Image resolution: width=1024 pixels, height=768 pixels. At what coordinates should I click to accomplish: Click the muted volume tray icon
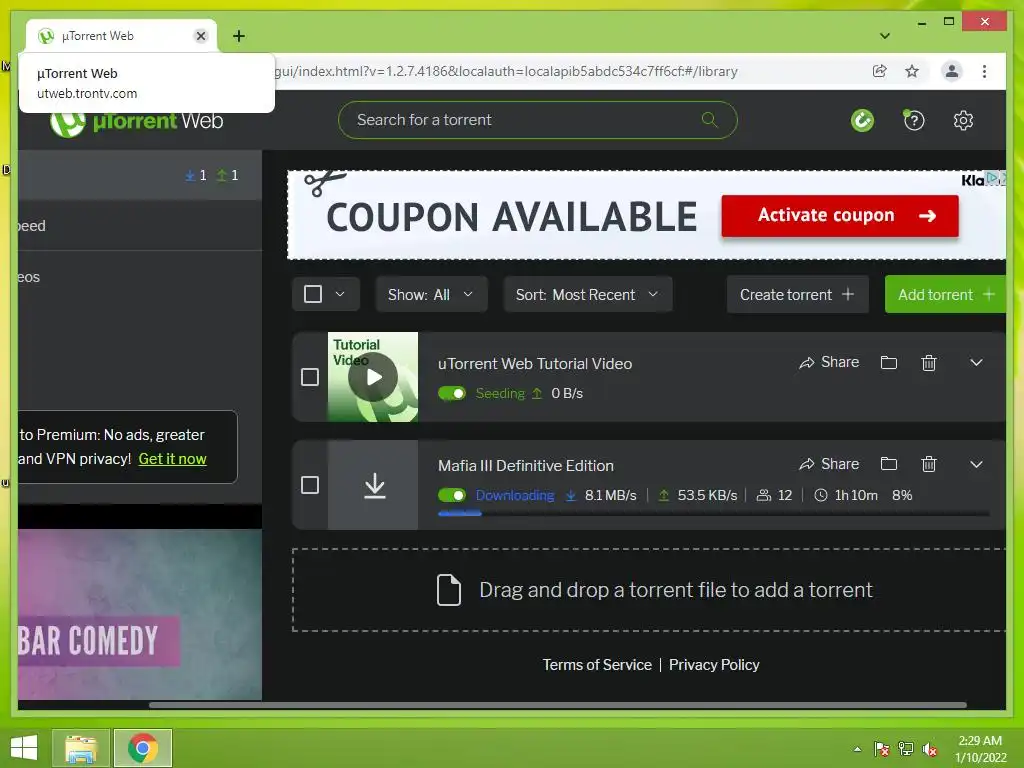[x=930, y=749]
